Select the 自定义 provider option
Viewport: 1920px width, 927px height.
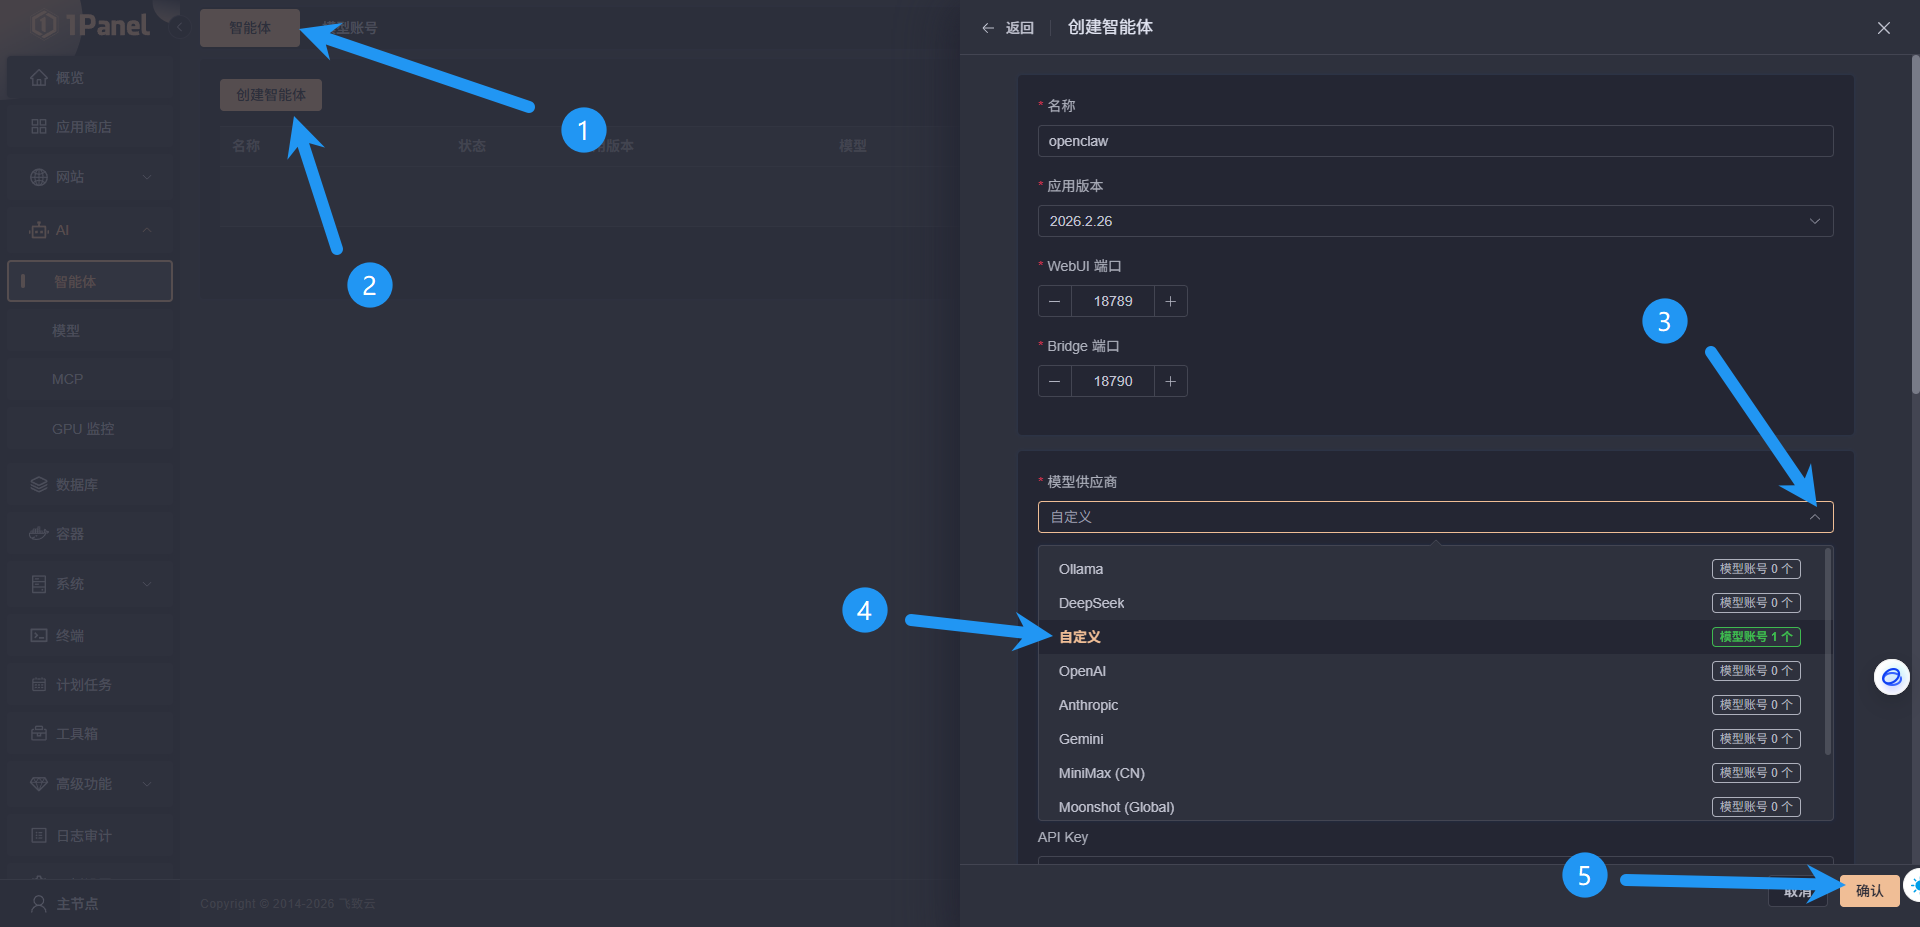coord(1080,637)
